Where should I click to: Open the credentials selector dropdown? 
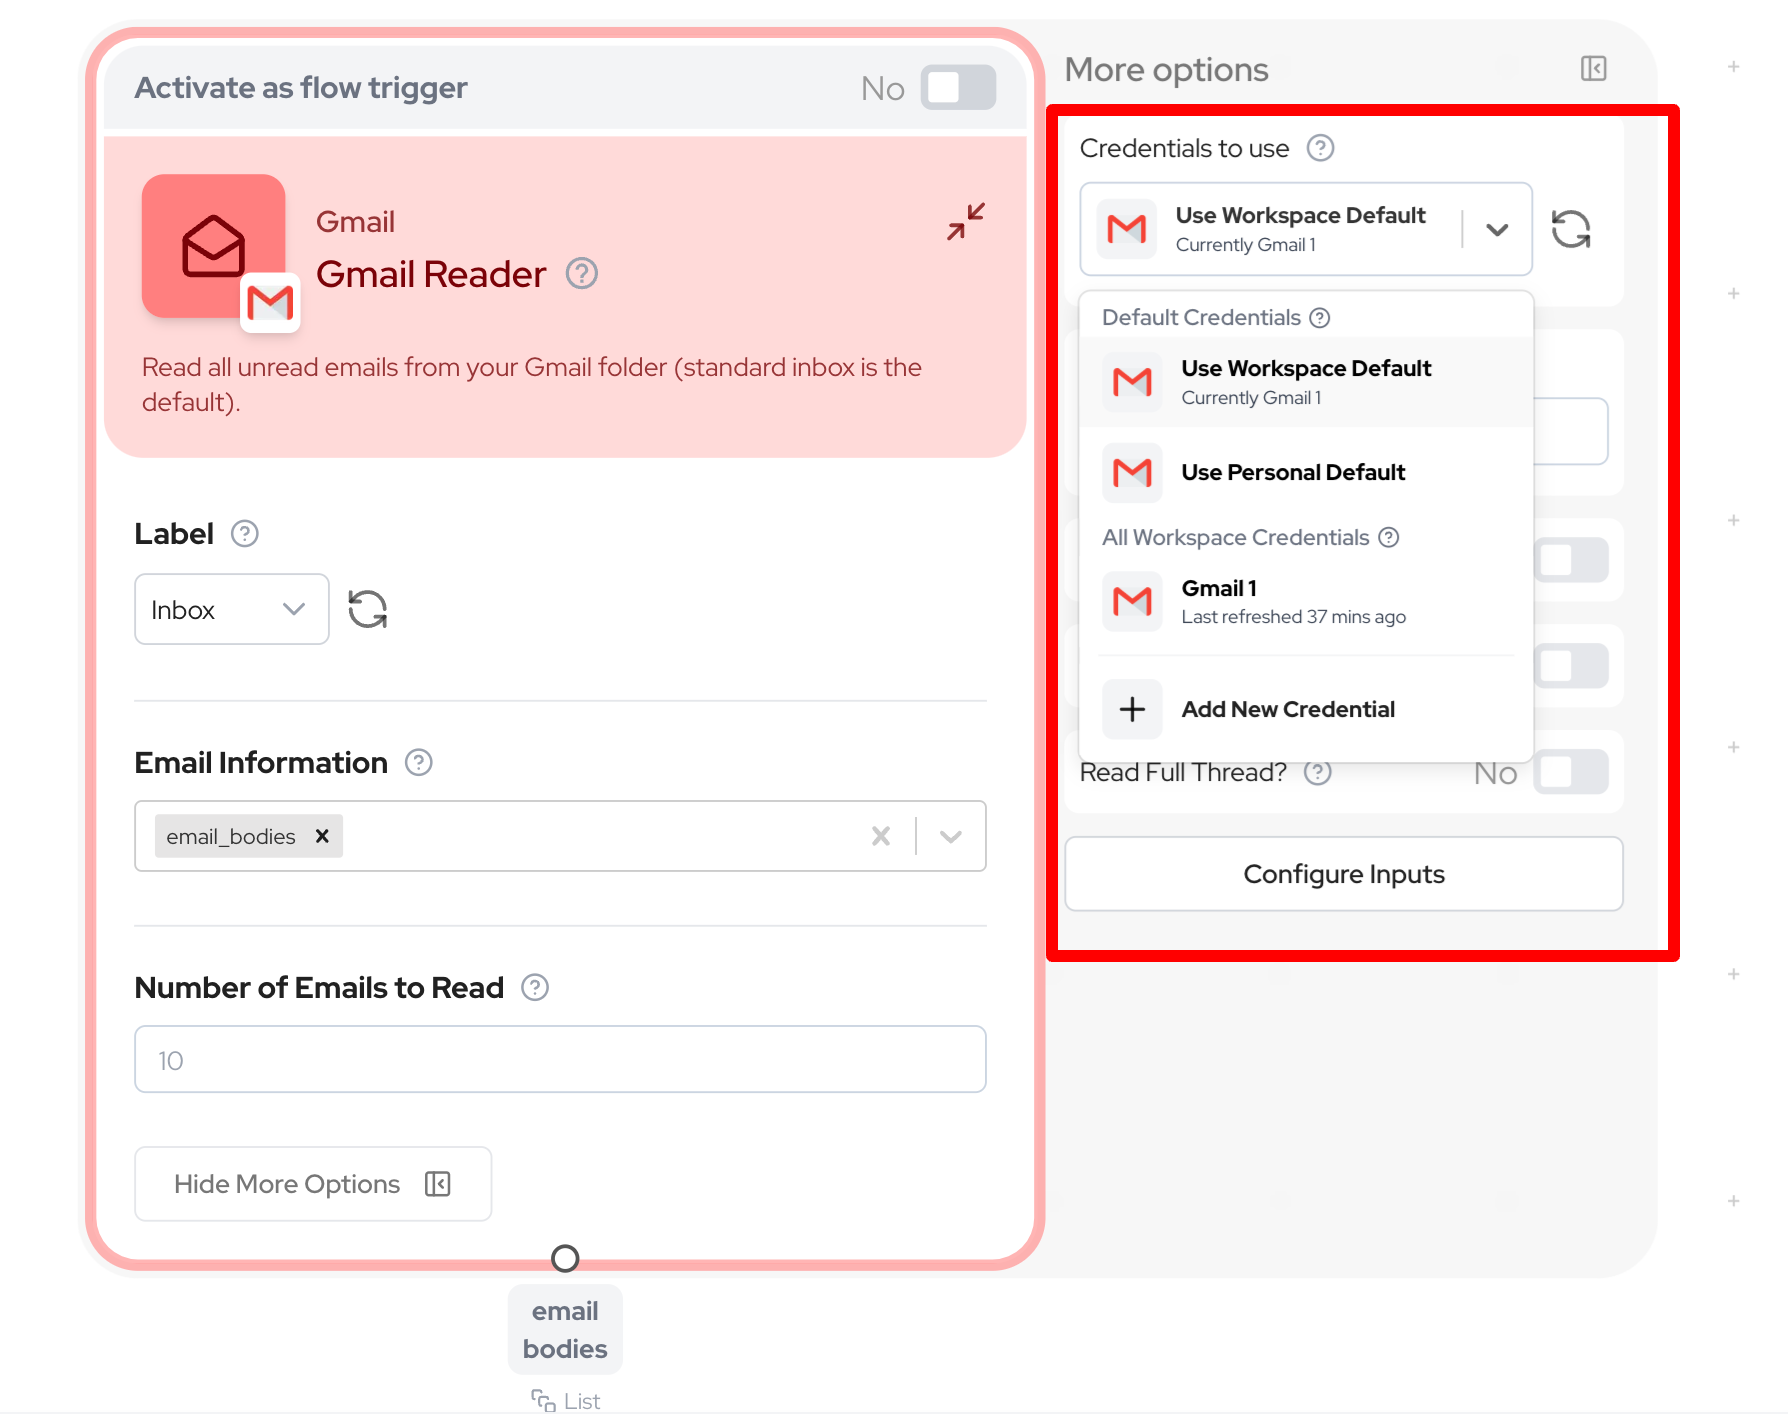tap(1306, 229)
